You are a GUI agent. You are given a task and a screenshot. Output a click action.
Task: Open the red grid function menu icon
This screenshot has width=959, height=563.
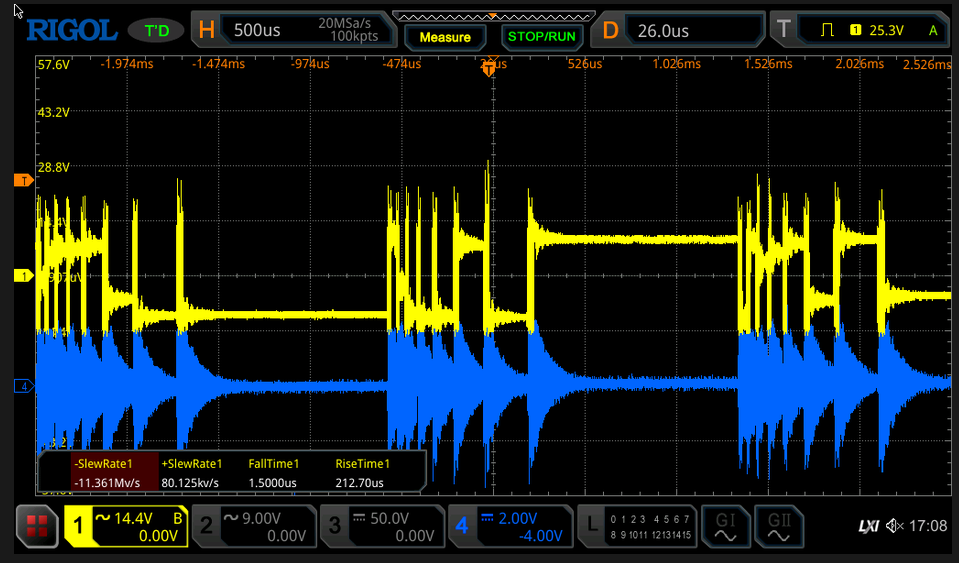click(x=37, y=526)
